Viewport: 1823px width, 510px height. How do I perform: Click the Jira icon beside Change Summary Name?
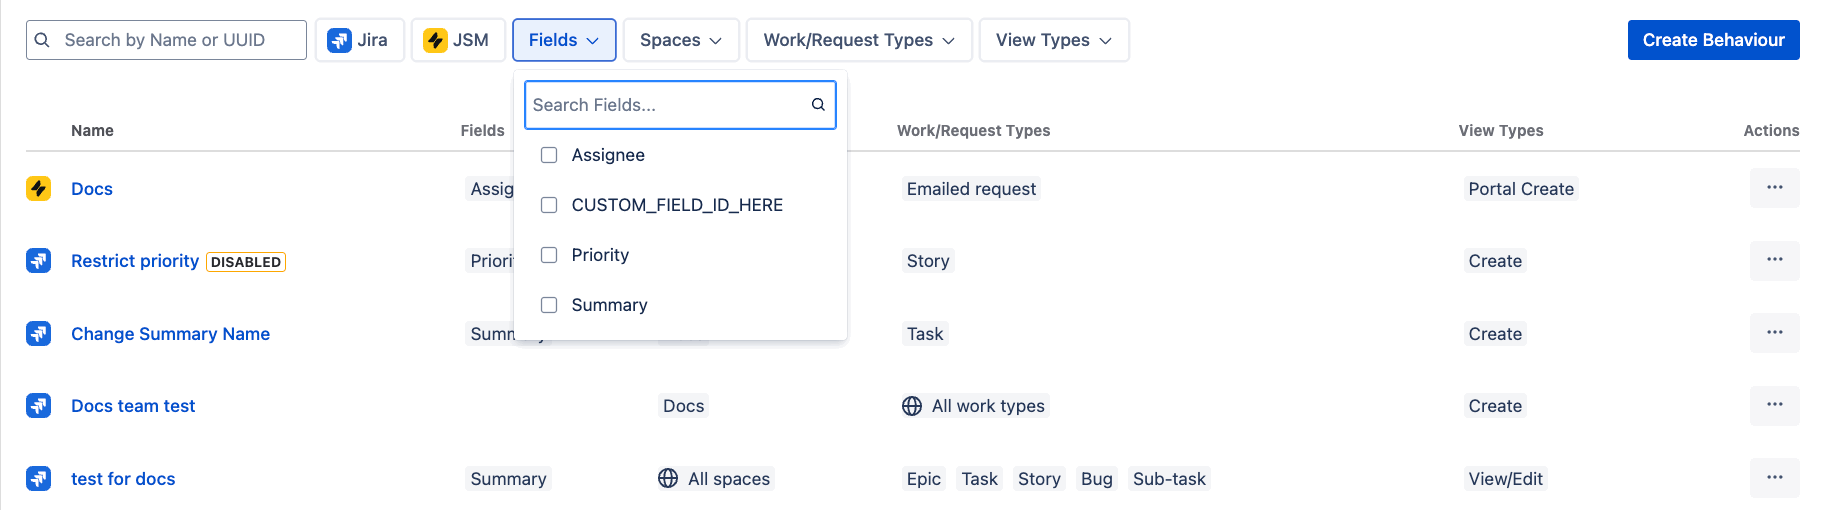pyautogui.click(x=38, y=333)
